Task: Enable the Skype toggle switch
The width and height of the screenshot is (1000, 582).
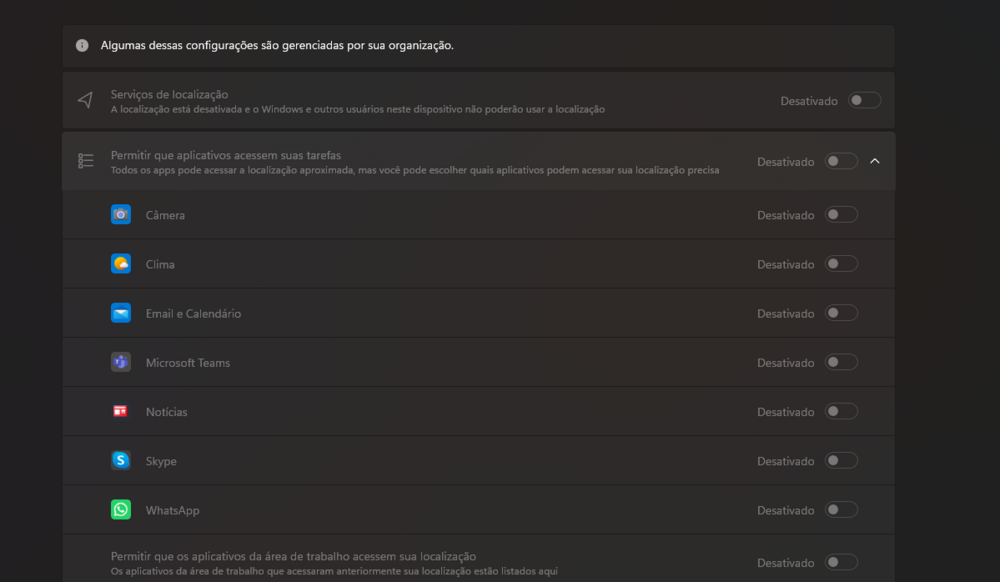Action: point(841,460)
